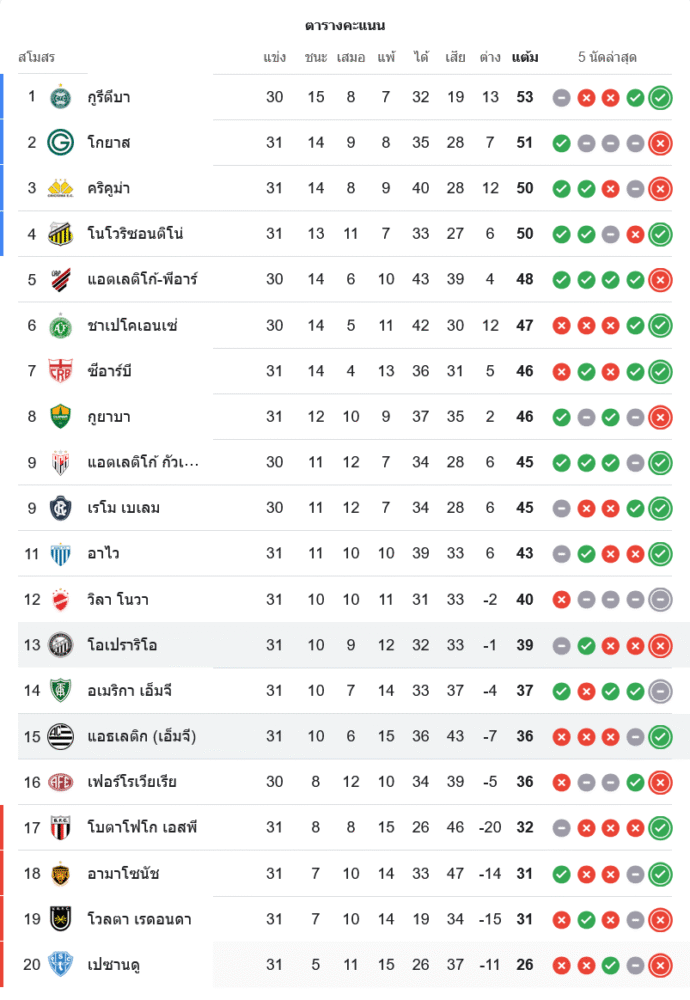Click the Coritiba club crest icon
Image resolution: width=690 pixels, height=1000 pixels.
(61, 97)
